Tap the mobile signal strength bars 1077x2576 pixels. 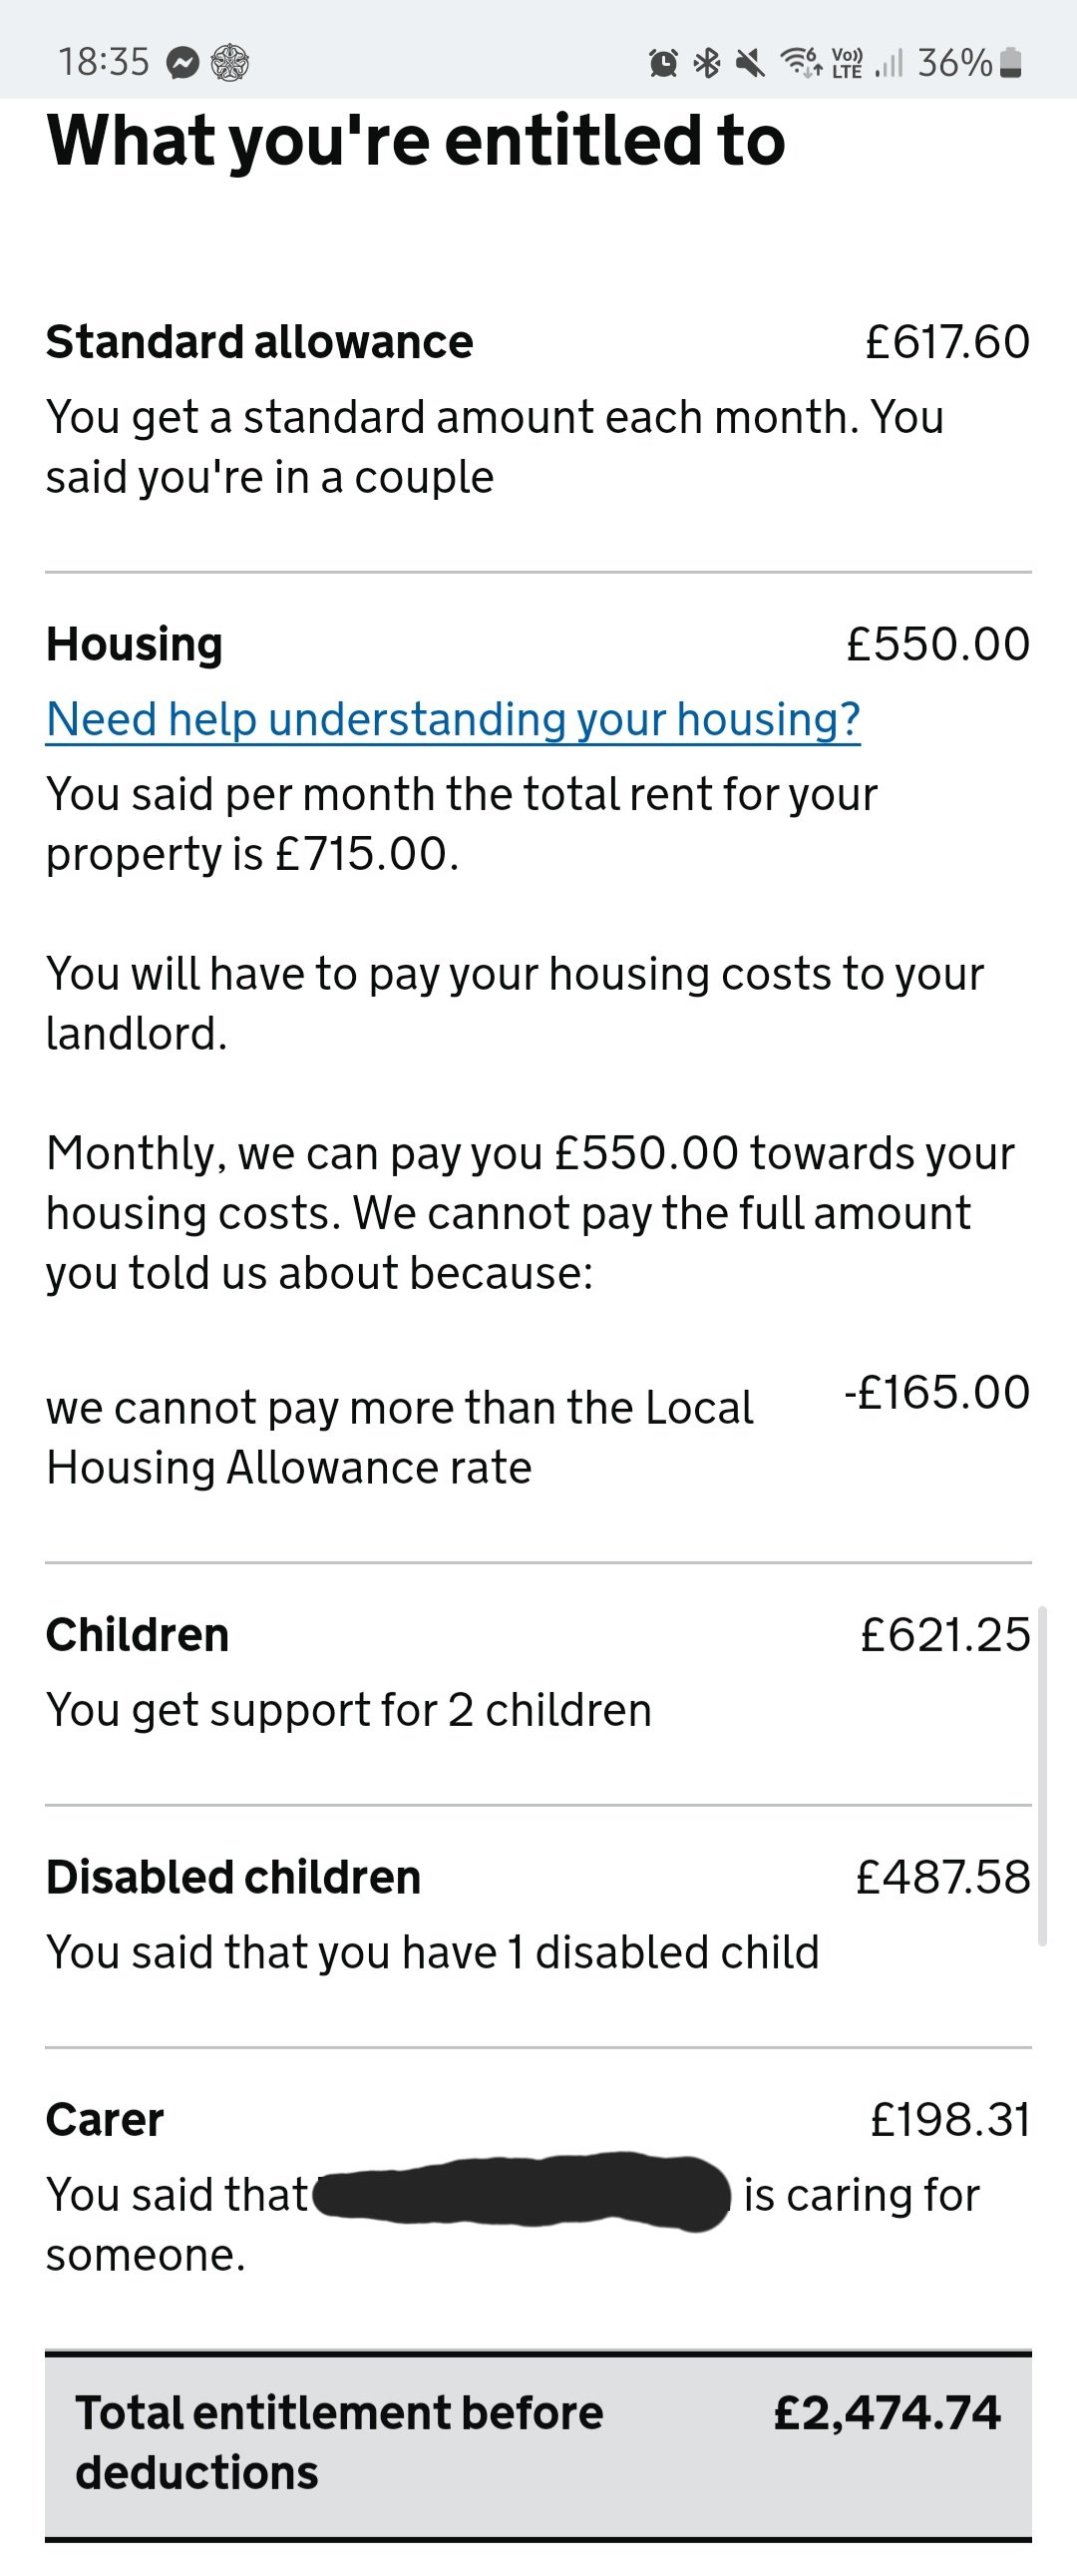pyautogui.click(x=888, y=64)
